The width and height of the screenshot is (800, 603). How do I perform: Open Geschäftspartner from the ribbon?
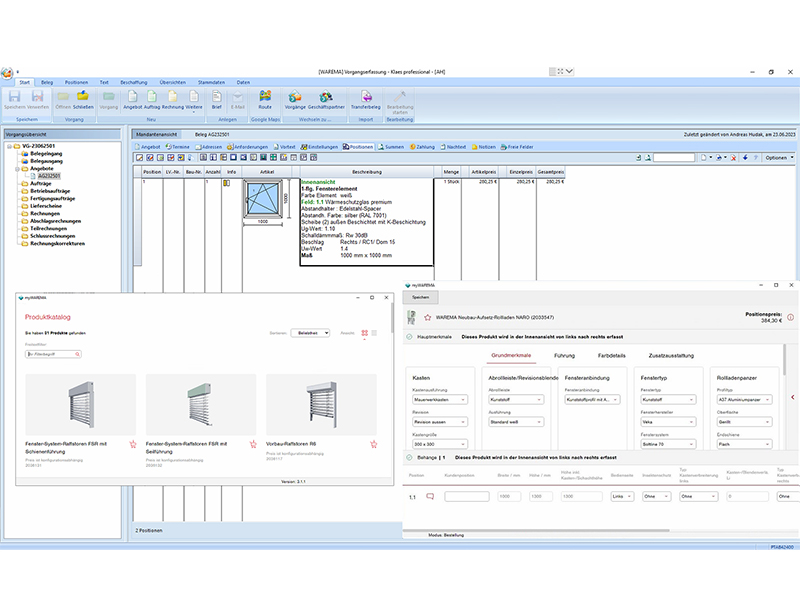tap(327, 98)
